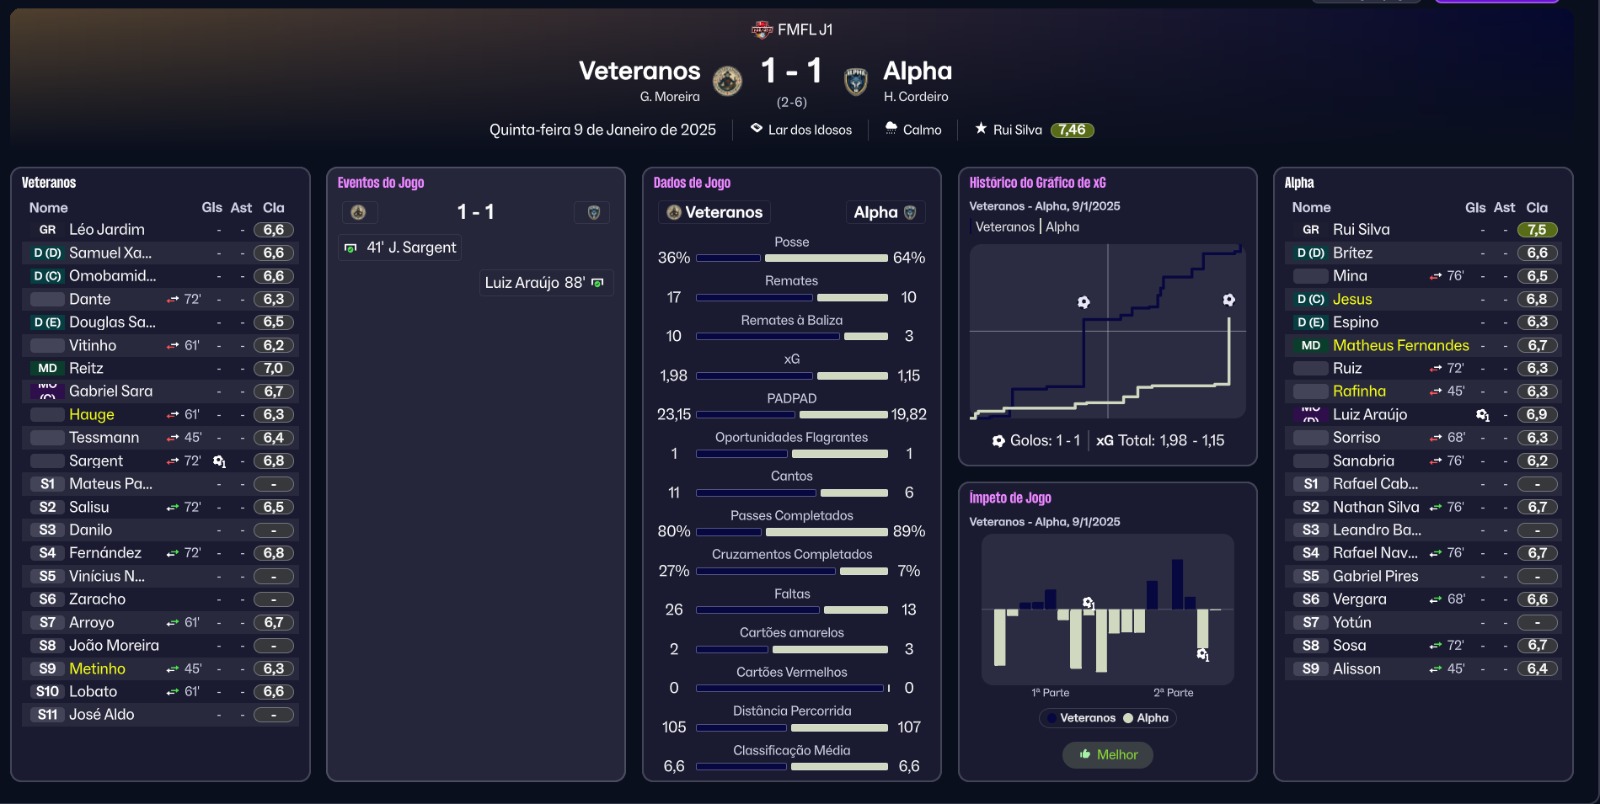Image resolution: width=1600 pixels, height=804 pixels.
Task: Click the star icon beside Rui Silva
Action: click(x=981, y=129)
